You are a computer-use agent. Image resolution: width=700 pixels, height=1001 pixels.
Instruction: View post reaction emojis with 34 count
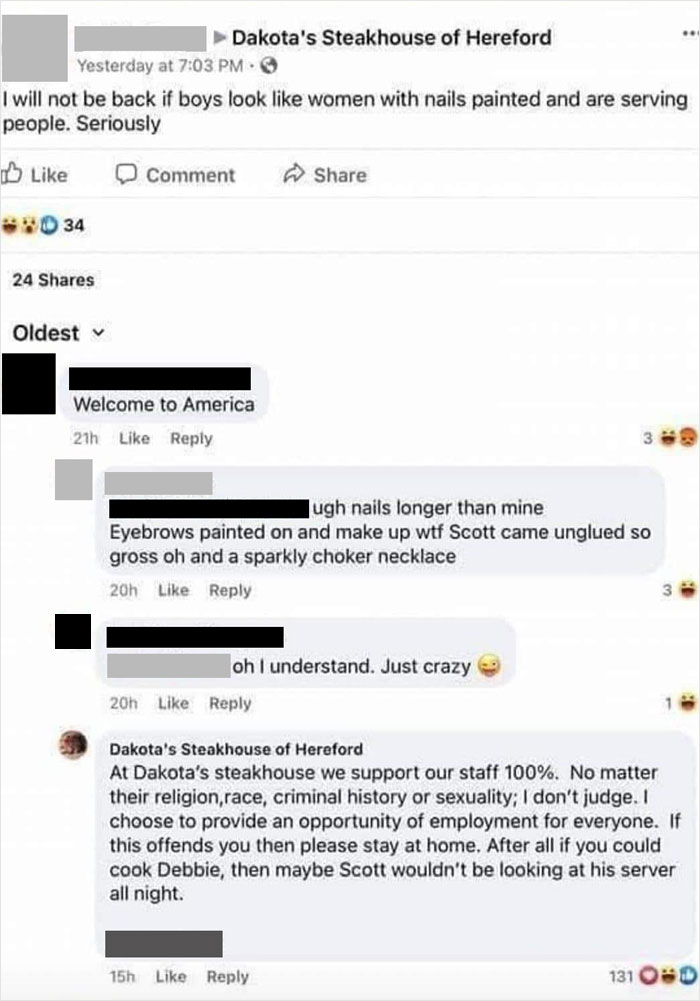point(43,225)
